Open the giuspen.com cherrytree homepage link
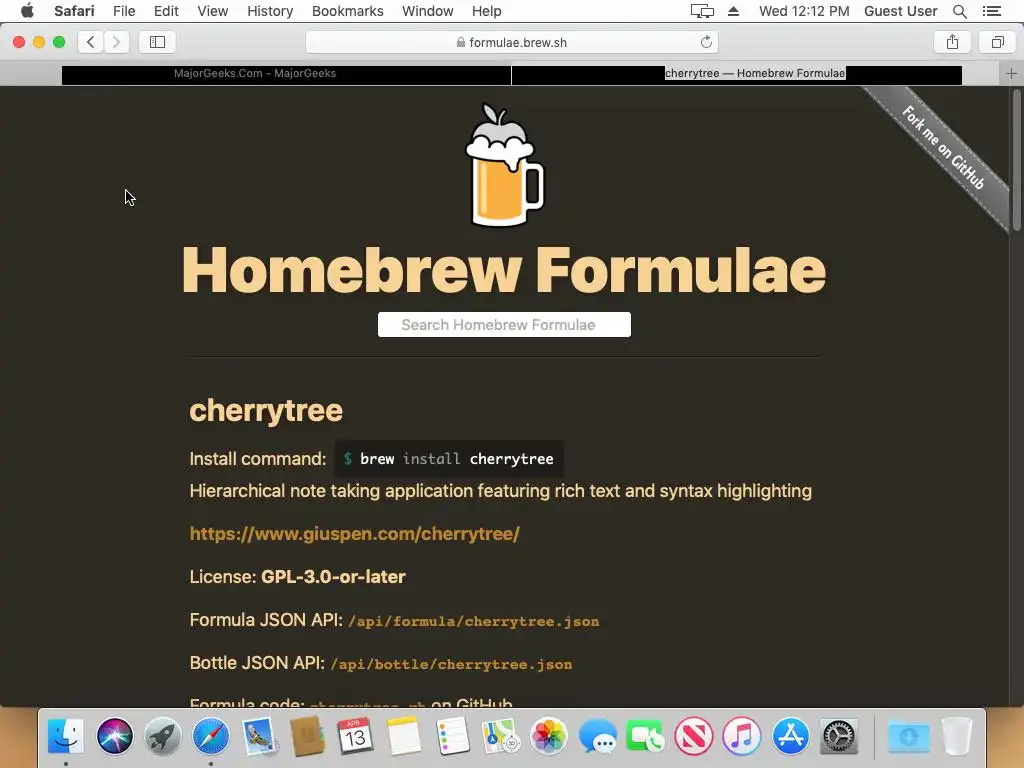1024x768 pixels. point(355,534)
